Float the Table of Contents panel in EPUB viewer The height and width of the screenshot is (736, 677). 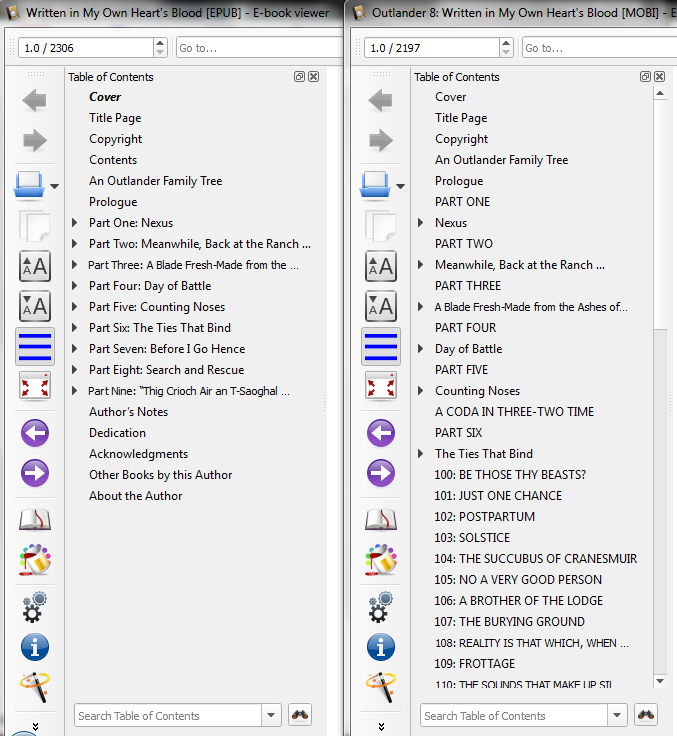[299, 77]
